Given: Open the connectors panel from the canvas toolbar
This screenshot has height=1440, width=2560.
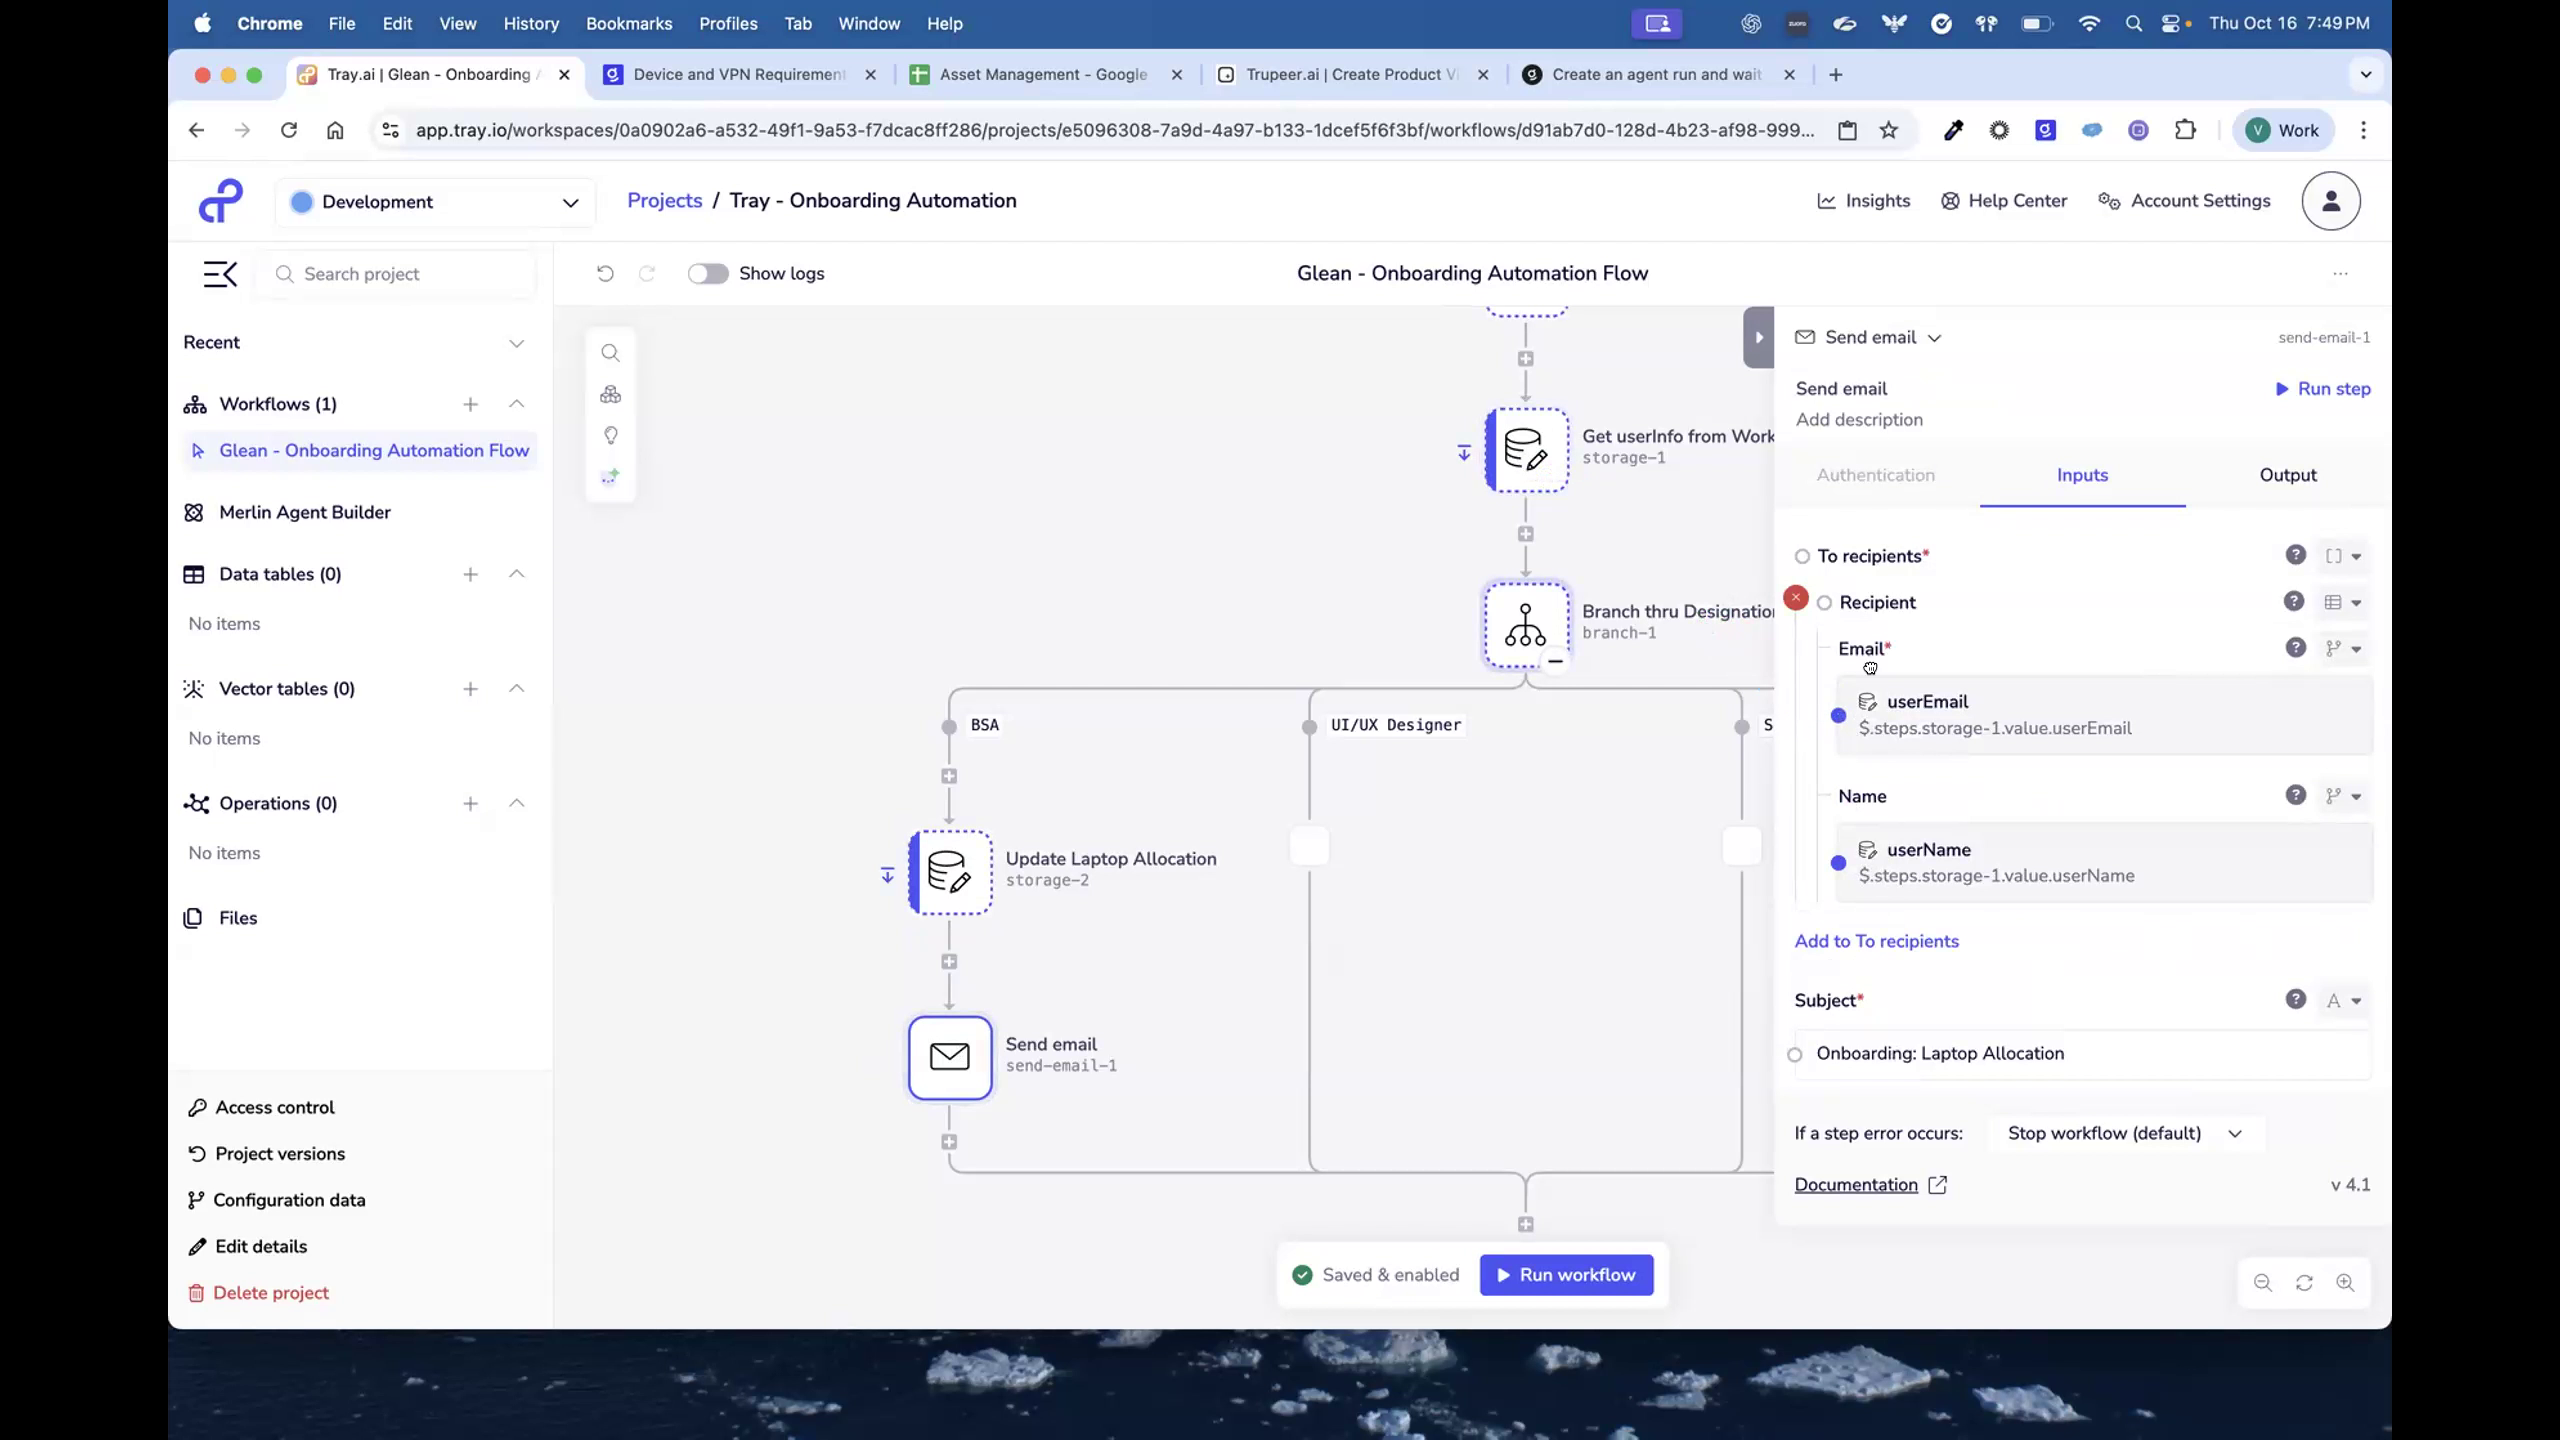Looking at the screenshot, I should coord(611,394).
